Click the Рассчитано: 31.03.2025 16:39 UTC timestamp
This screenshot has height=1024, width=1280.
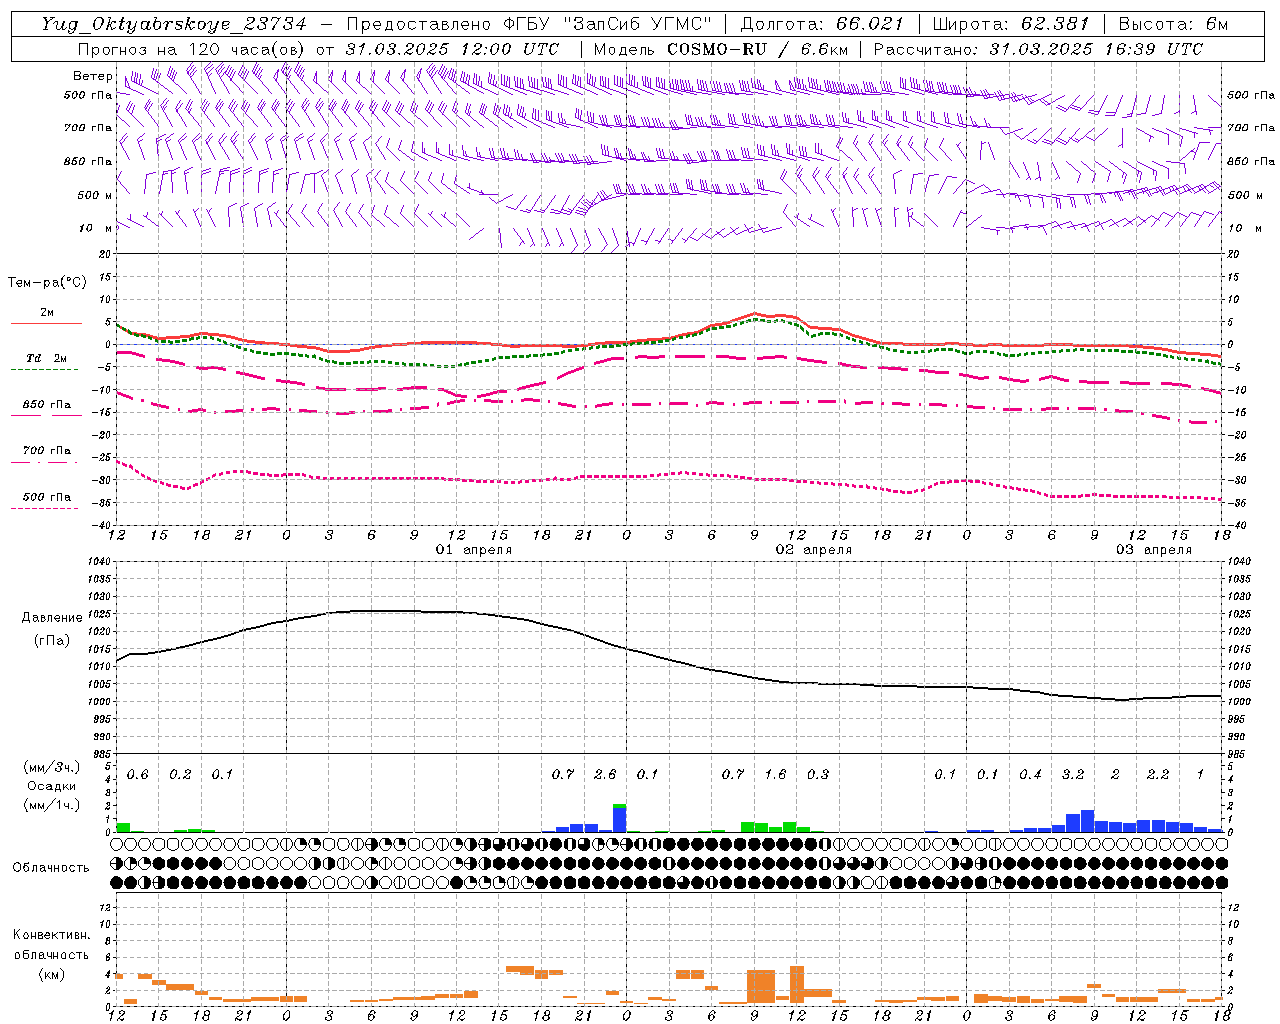coord(1038,49)
